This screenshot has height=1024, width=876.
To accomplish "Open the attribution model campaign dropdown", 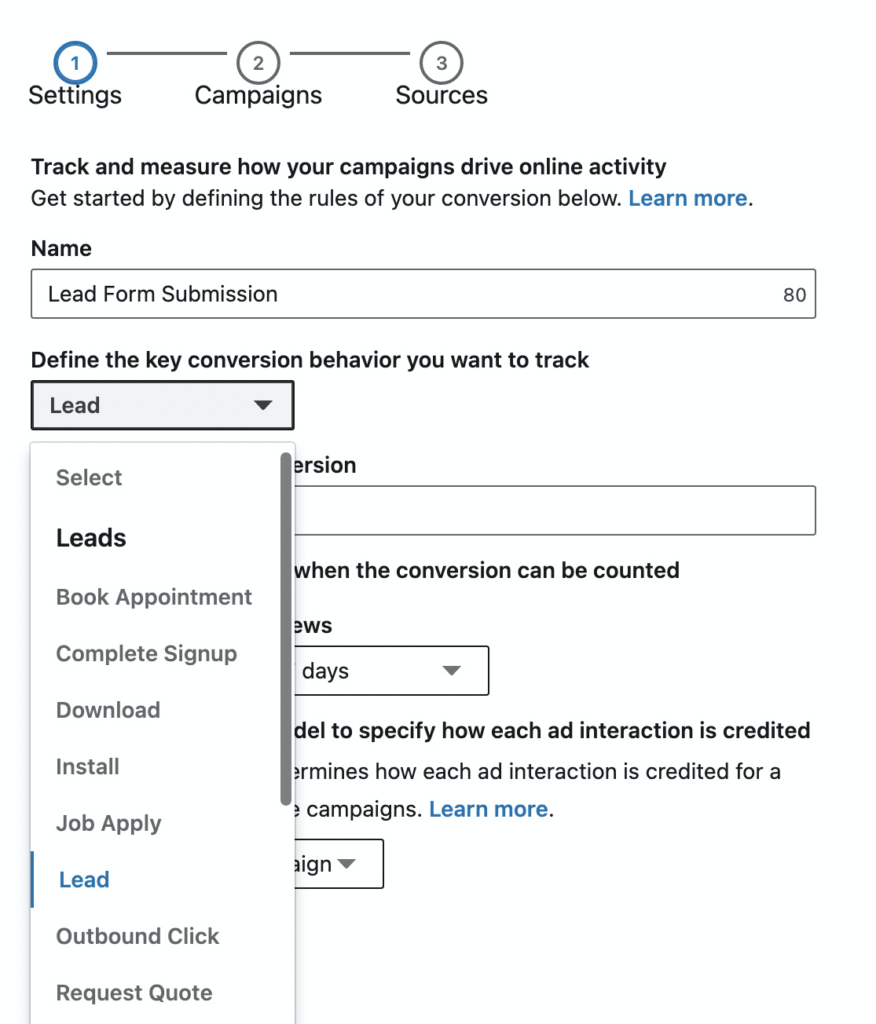I will pyautogui.click(x=338, y=864).
